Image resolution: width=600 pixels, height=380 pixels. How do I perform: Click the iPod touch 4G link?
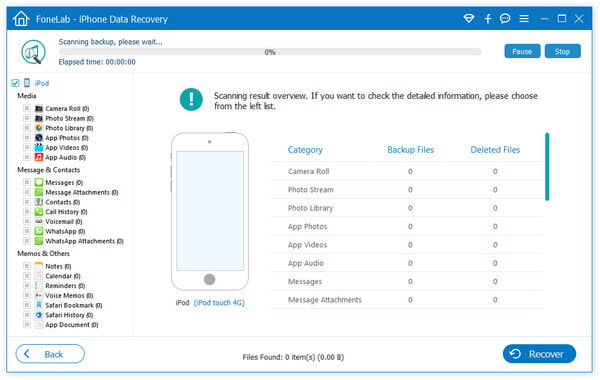pyautogui.click(x=219, y=302)
